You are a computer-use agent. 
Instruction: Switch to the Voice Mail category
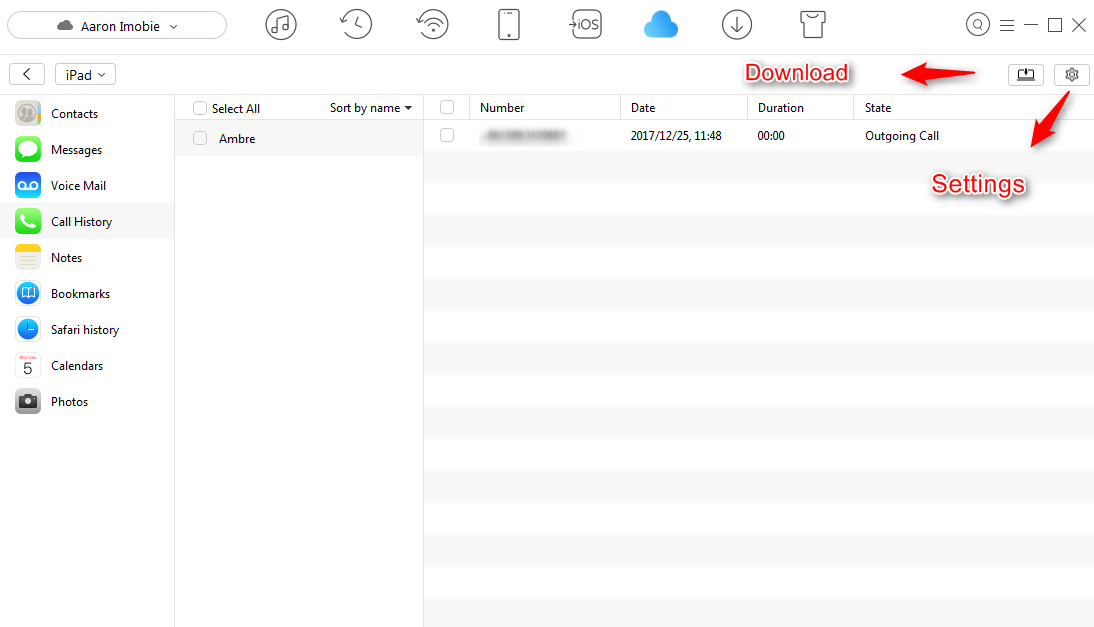(78, 185)
